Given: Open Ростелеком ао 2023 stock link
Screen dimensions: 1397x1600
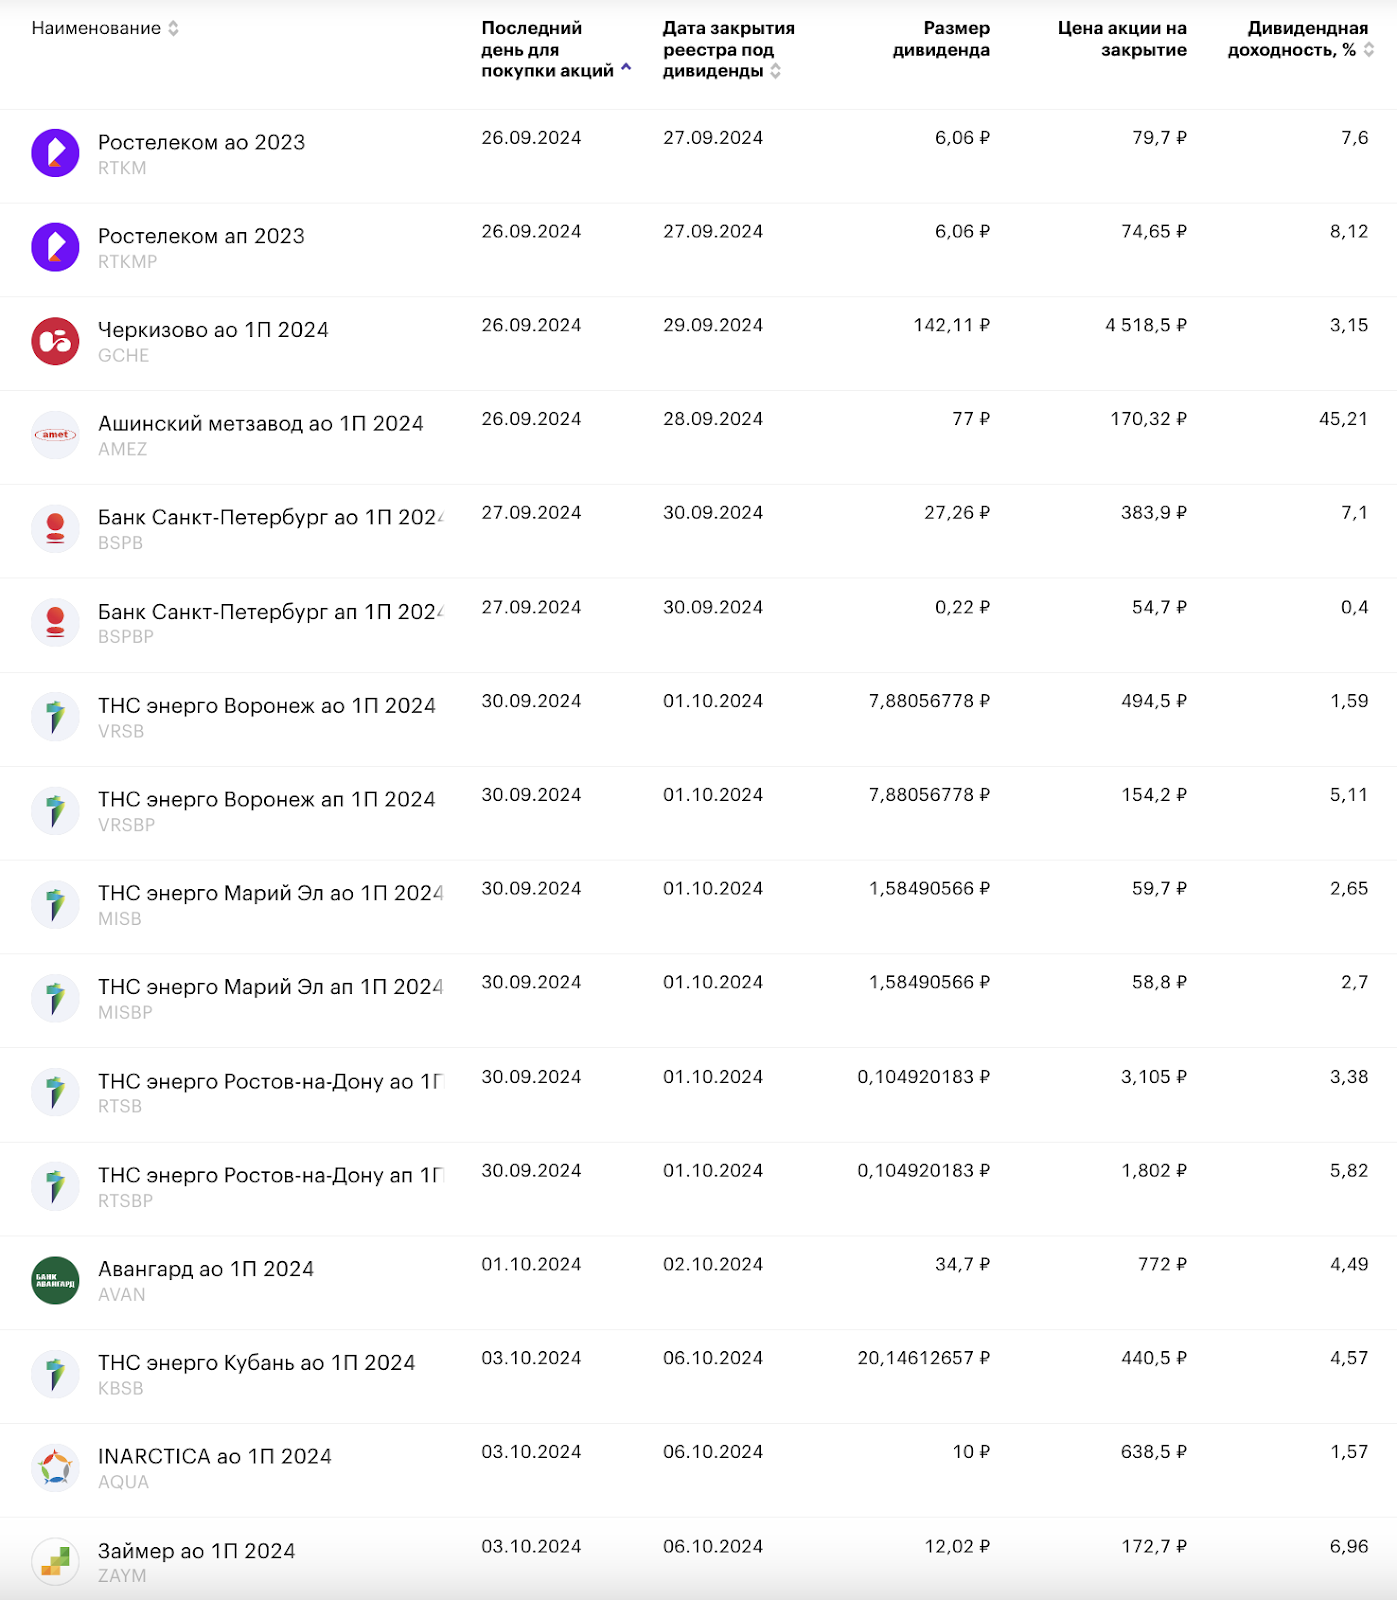Looking at the screenshot, I should tap(201, 142).
